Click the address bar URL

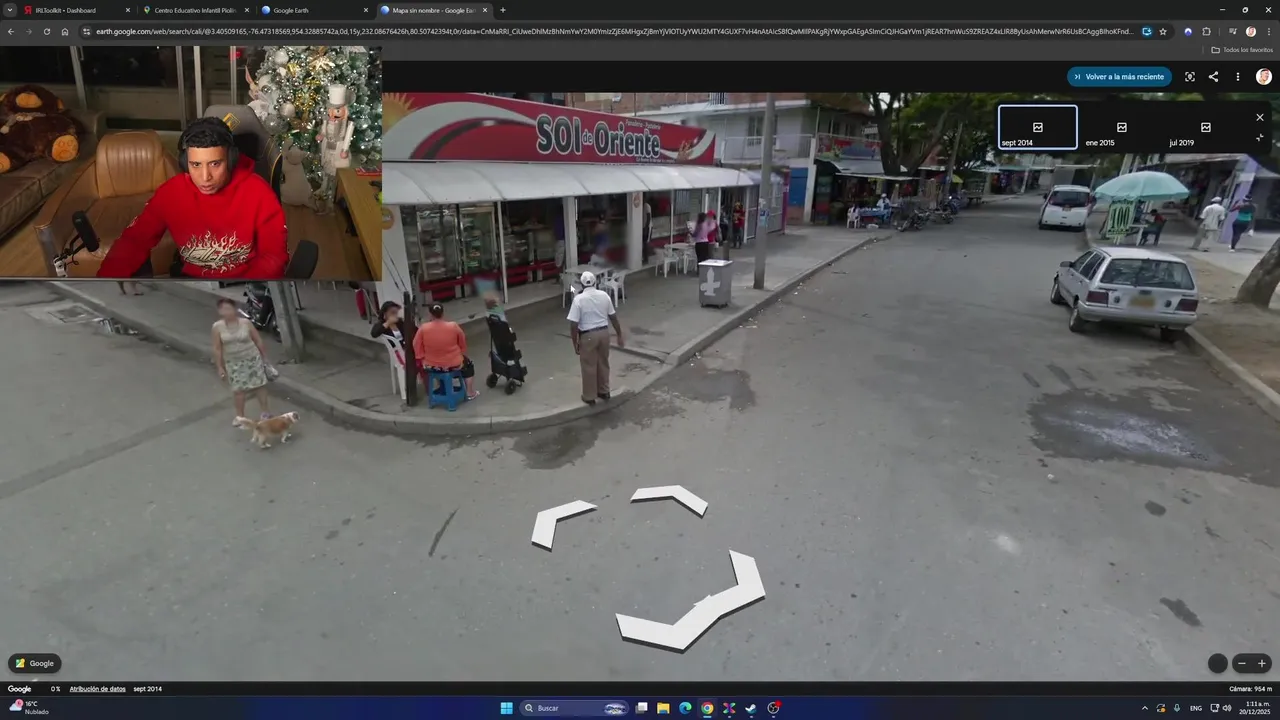point(615,31)
